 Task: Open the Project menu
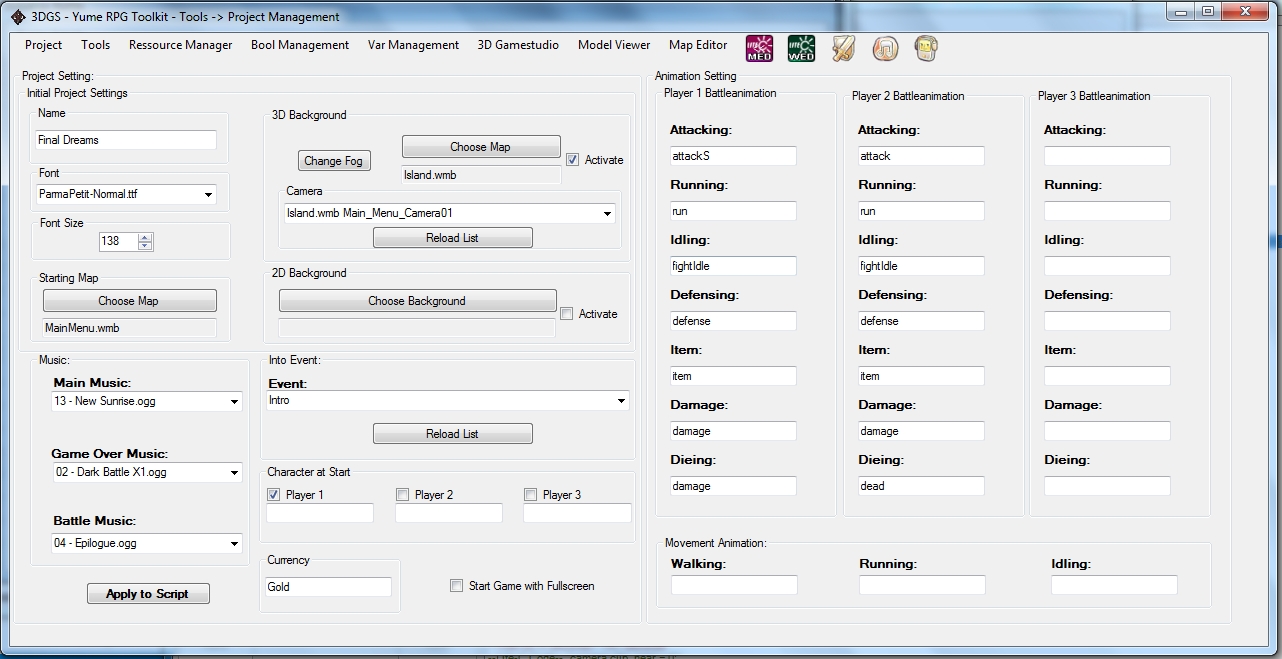[43, 45]
